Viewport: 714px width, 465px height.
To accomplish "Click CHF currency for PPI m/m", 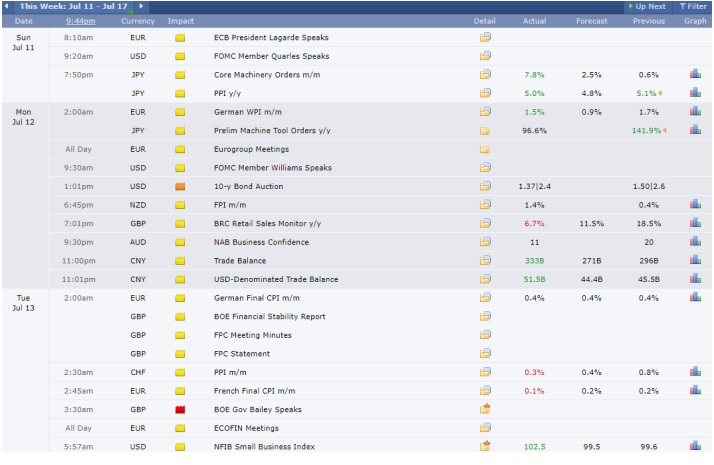I will (138, 373).
